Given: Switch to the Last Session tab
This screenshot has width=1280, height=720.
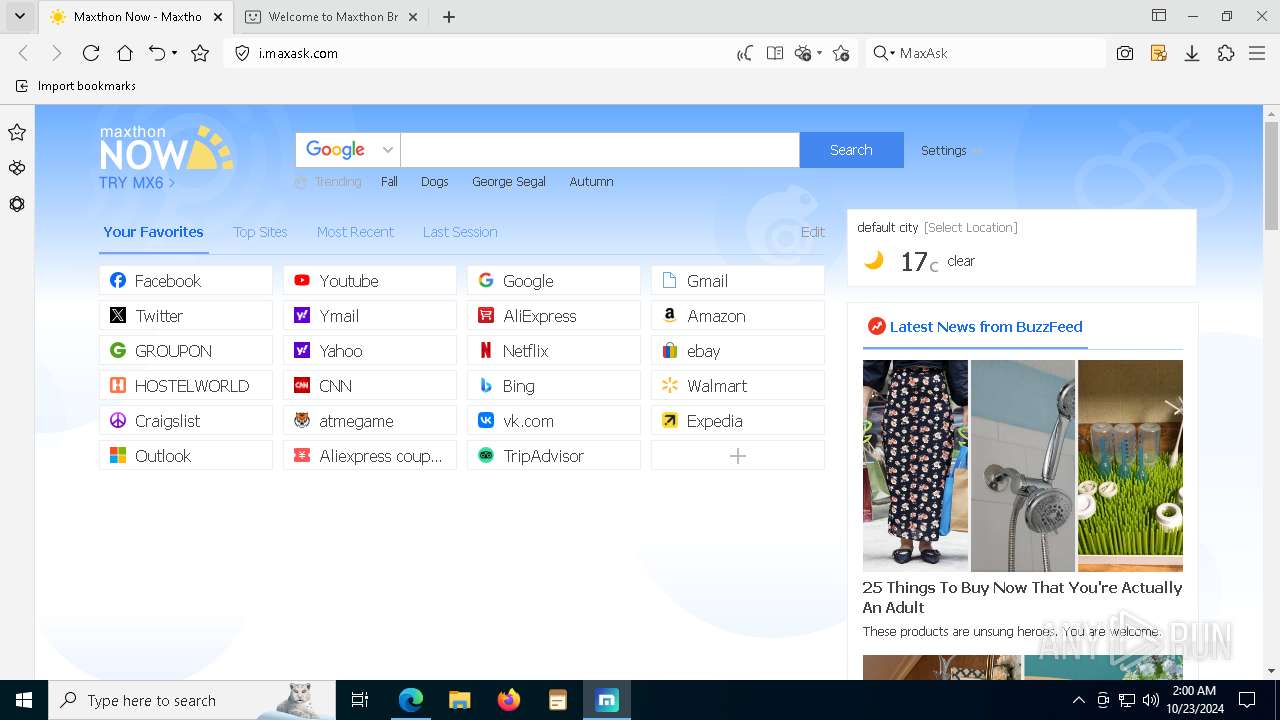Looking at the screenshot, I should [x=460, y=232].
